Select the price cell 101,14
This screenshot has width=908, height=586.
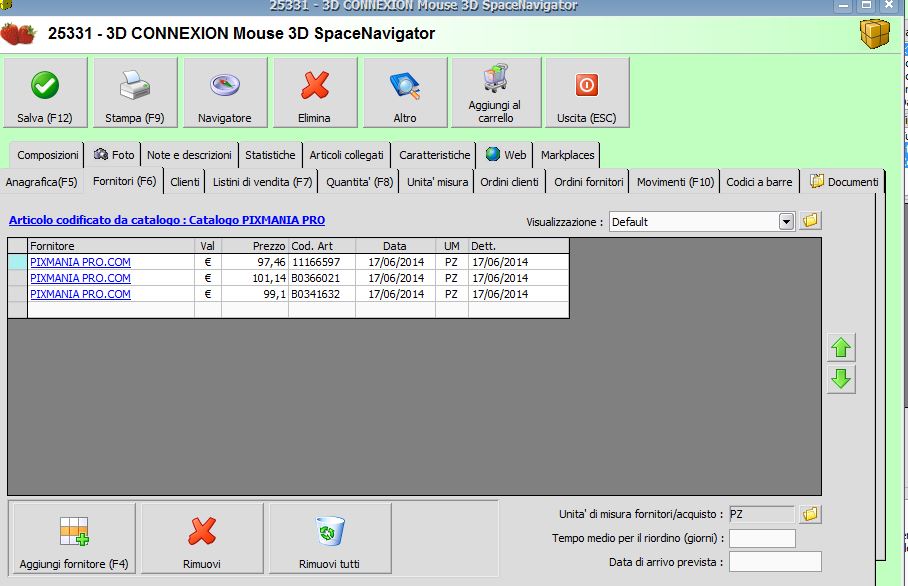pos(255,278)
